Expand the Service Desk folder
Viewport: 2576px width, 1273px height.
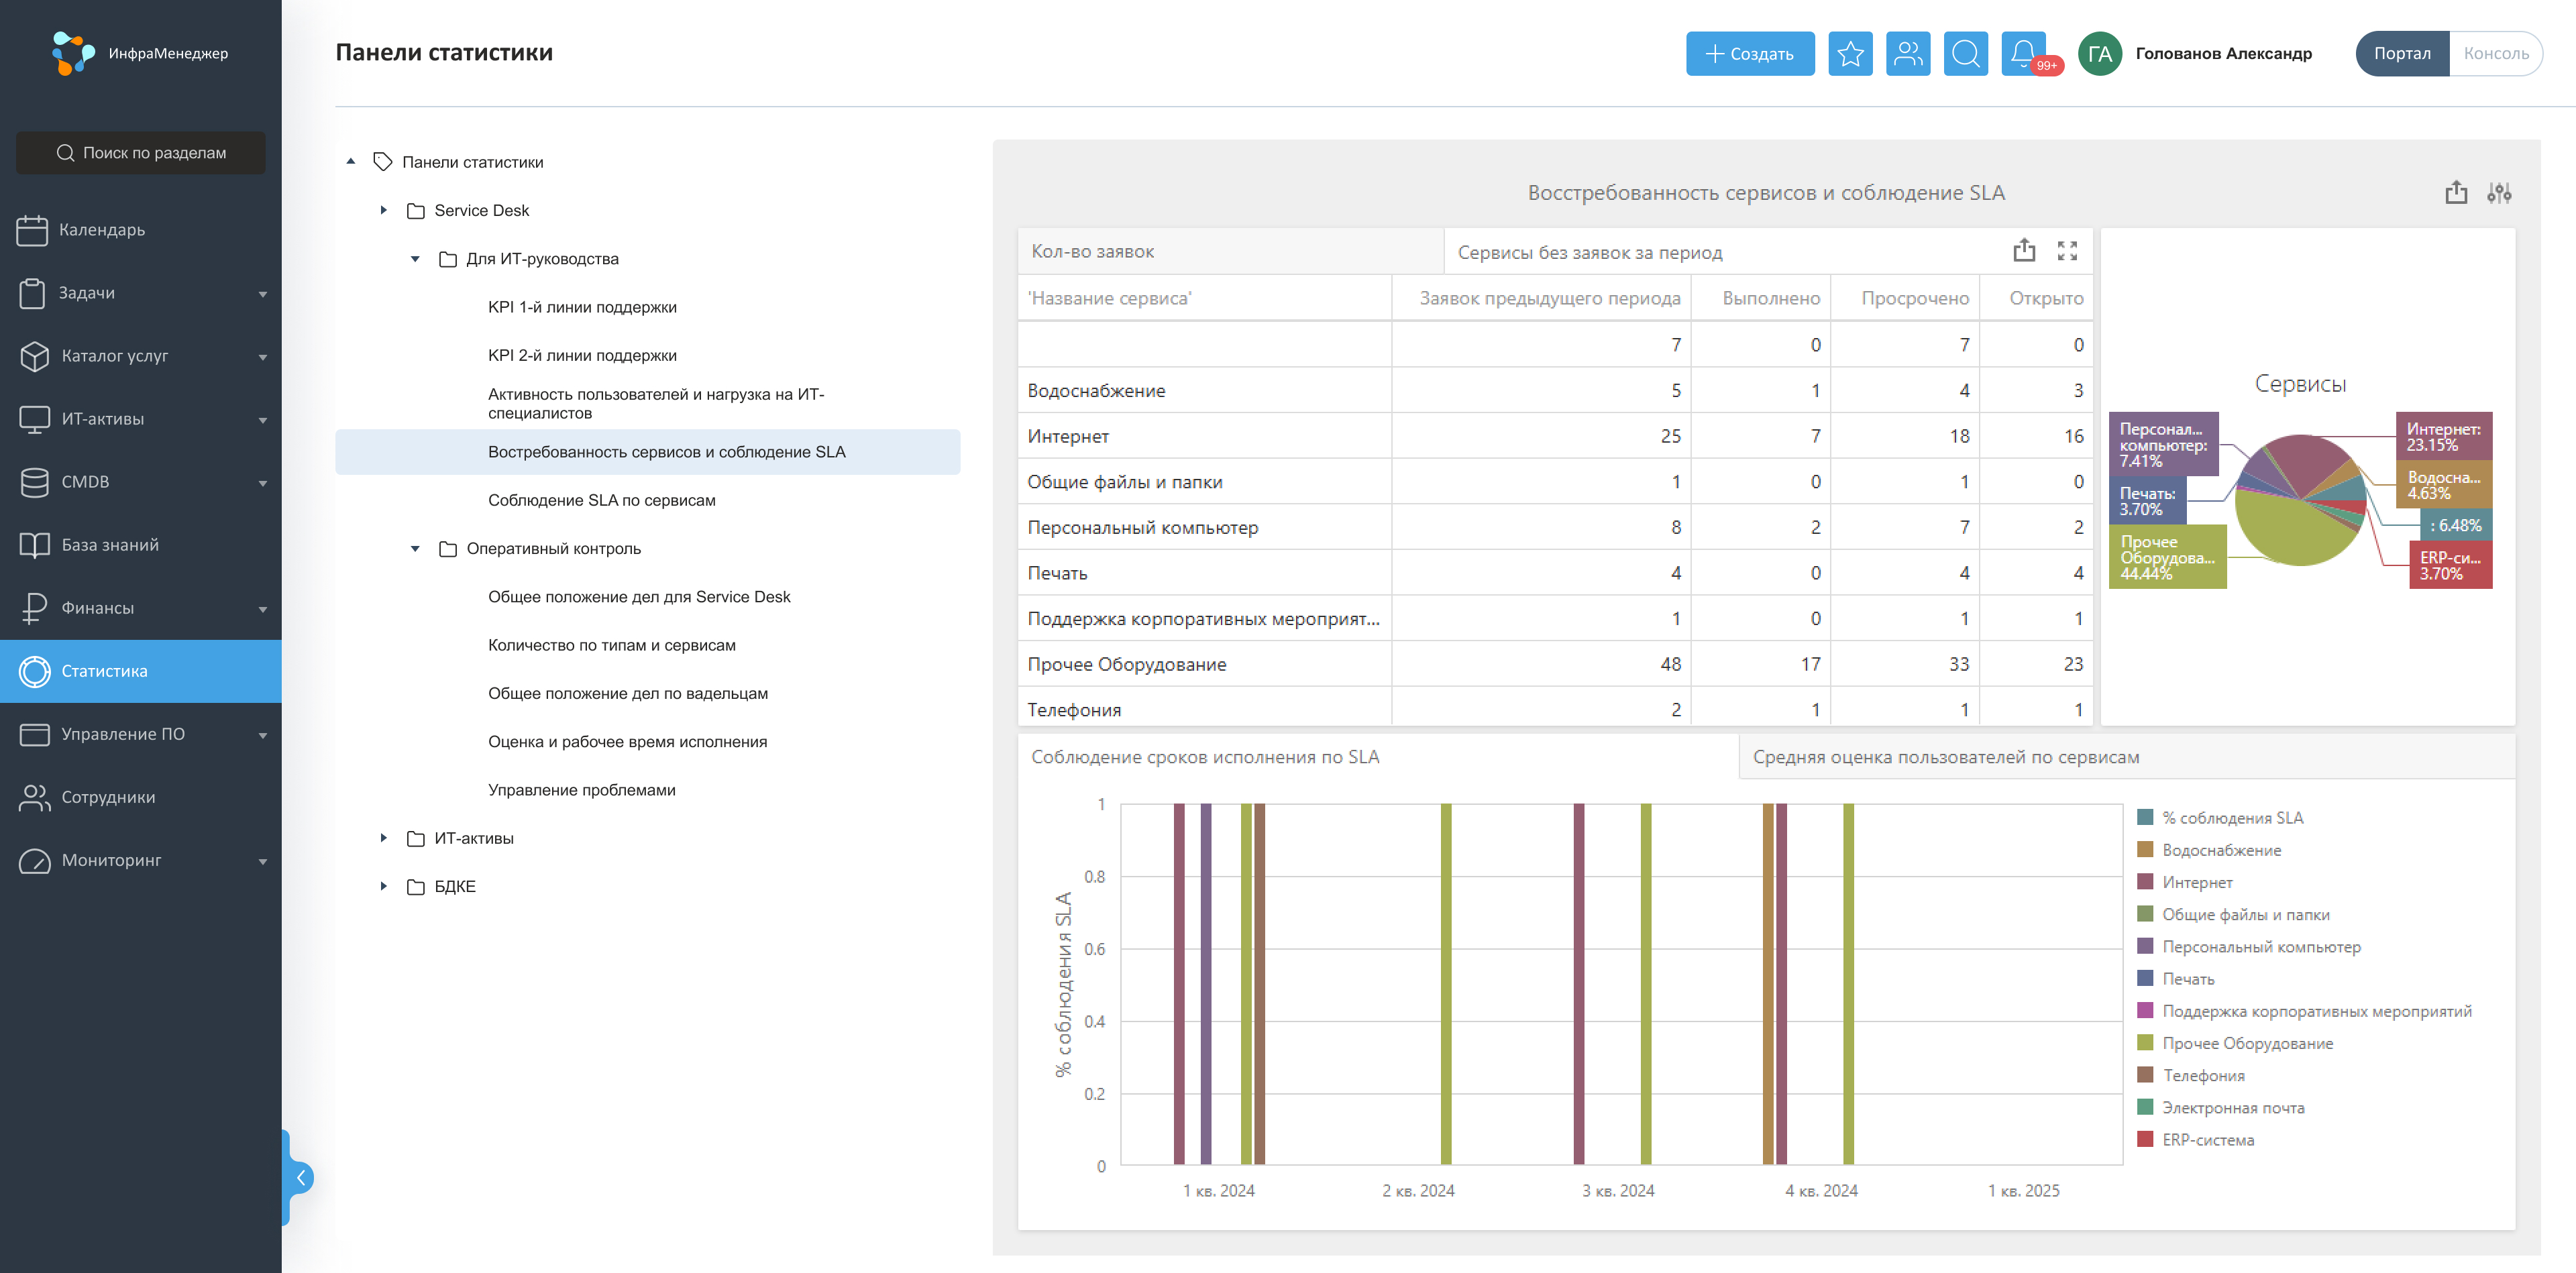coord(384,210)
